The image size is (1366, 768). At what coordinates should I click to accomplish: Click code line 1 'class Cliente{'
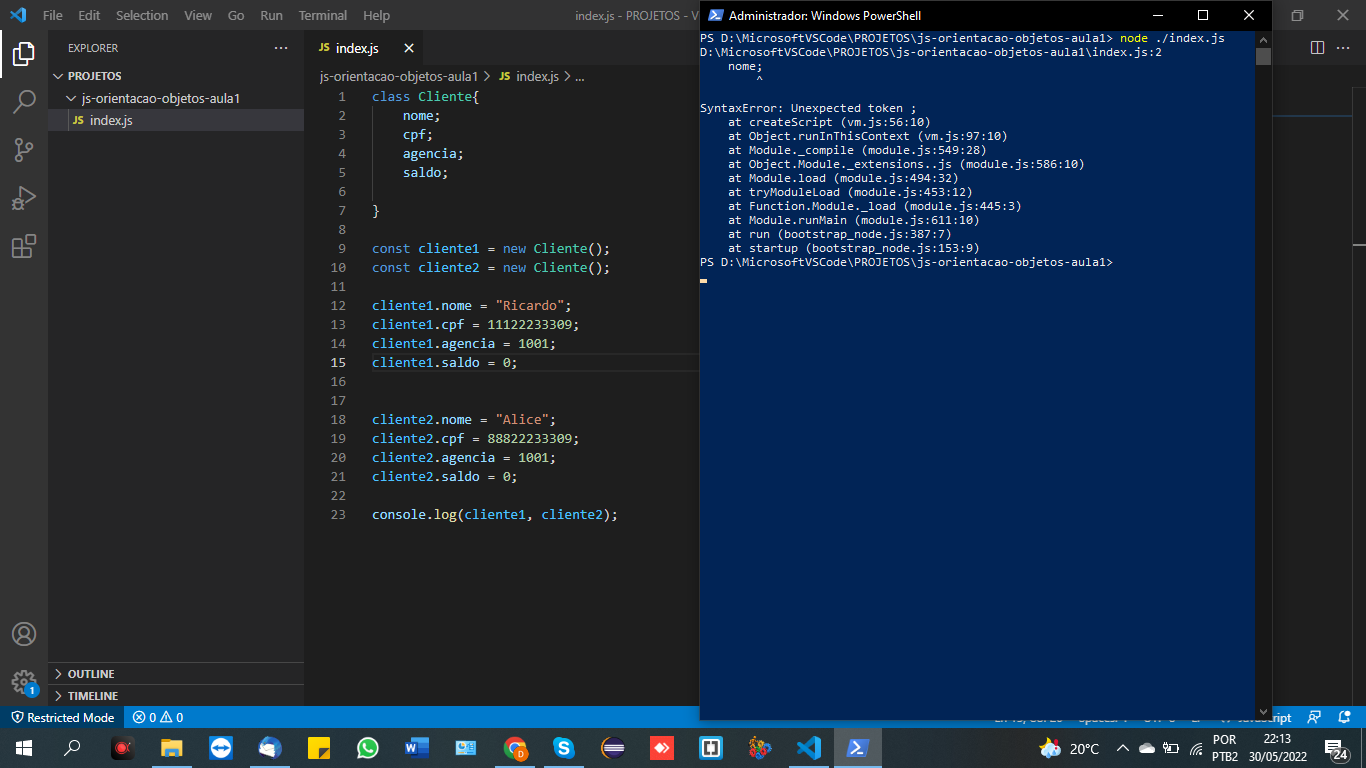click(x=426, y=96)
